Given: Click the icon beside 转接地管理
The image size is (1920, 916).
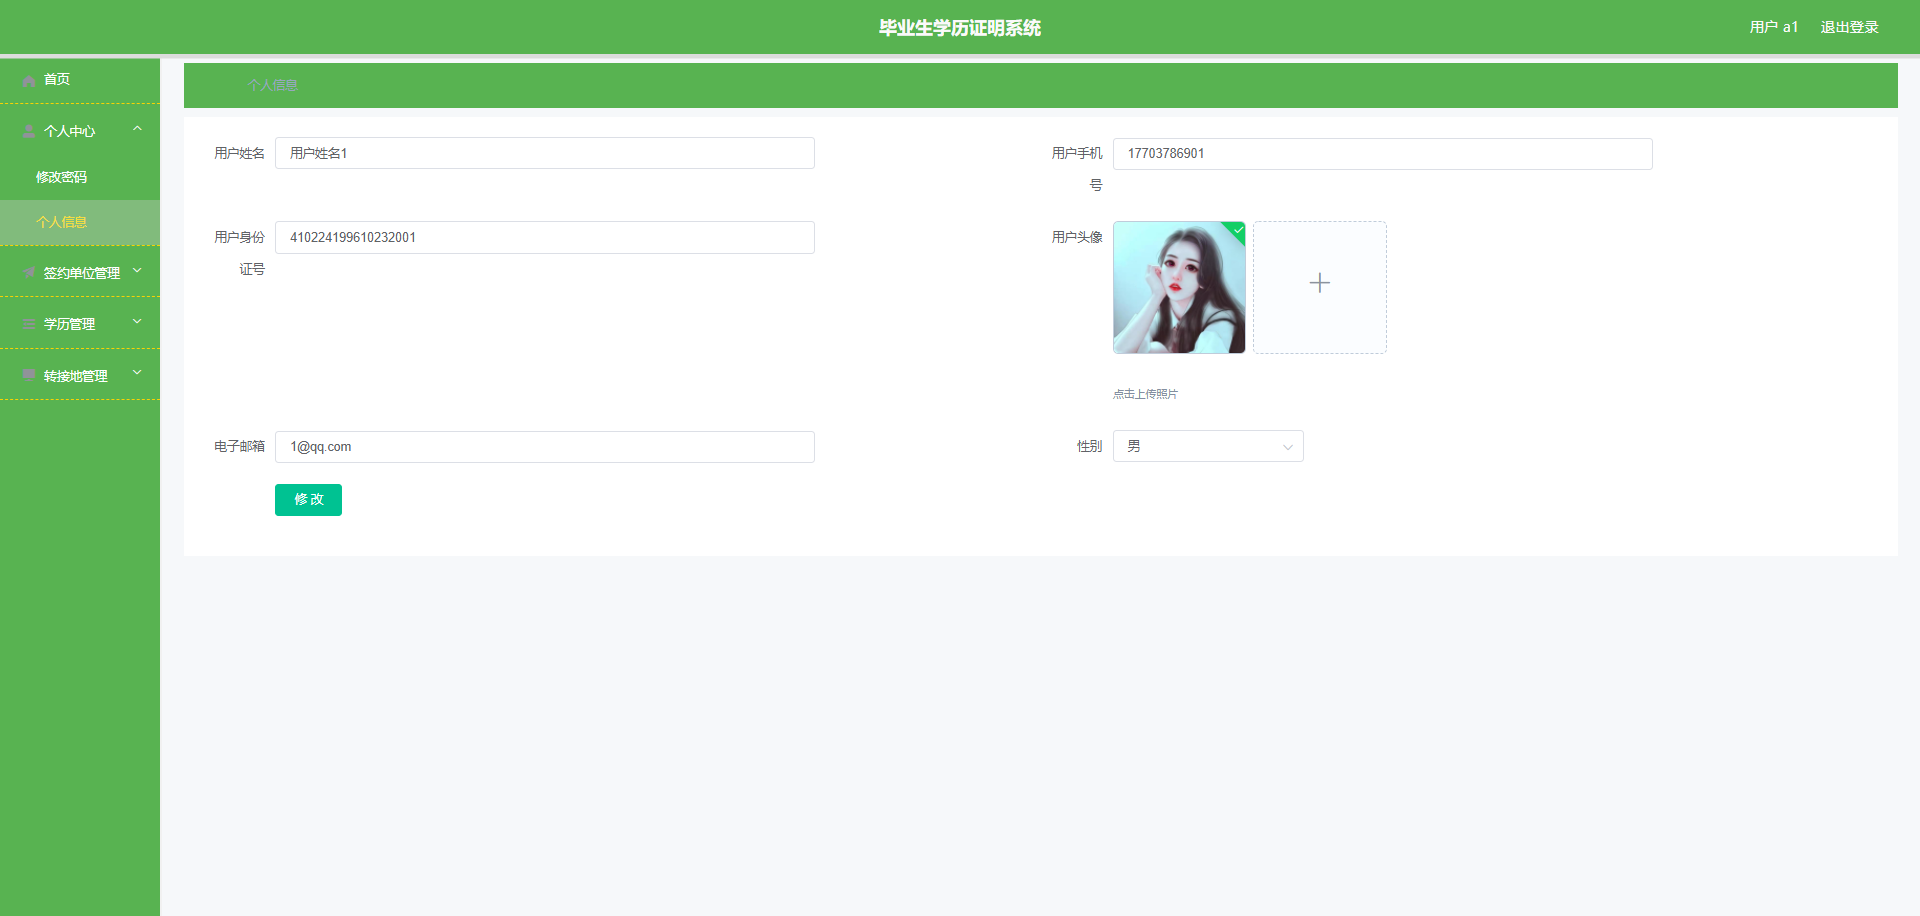Looking at the screenshot, I should tap(29, 376).
